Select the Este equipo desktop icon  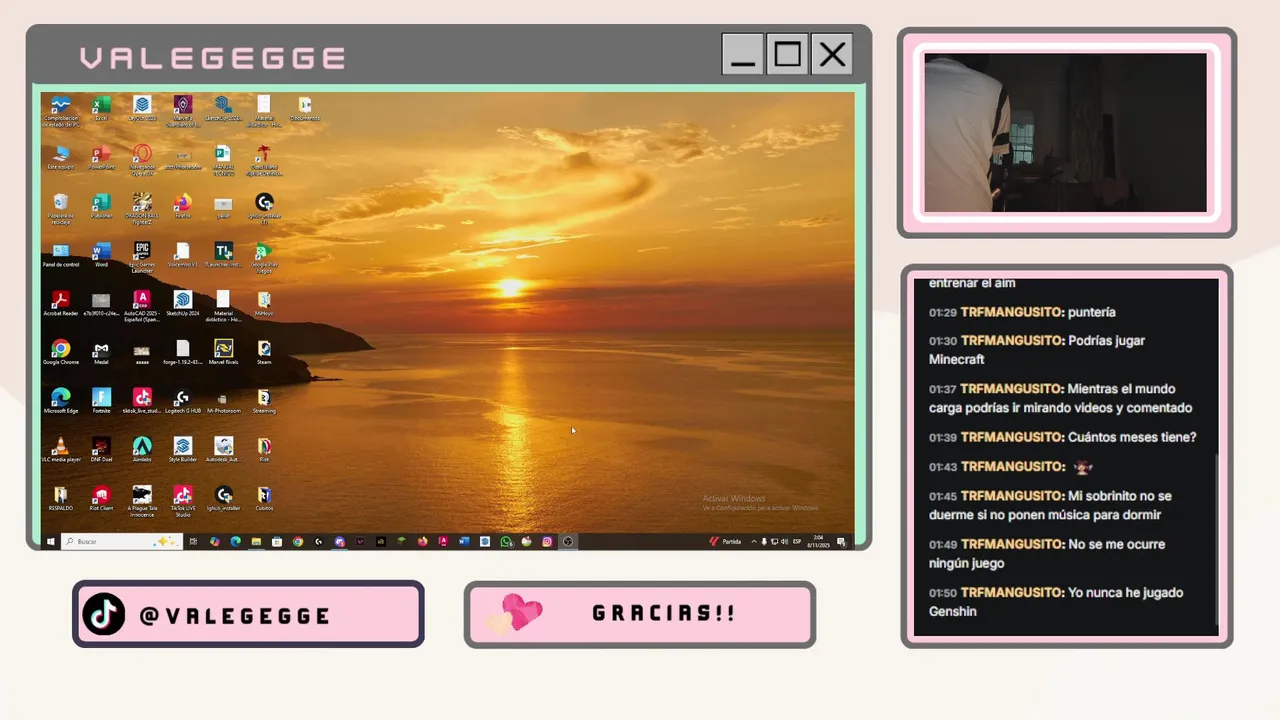coord(61,157)
